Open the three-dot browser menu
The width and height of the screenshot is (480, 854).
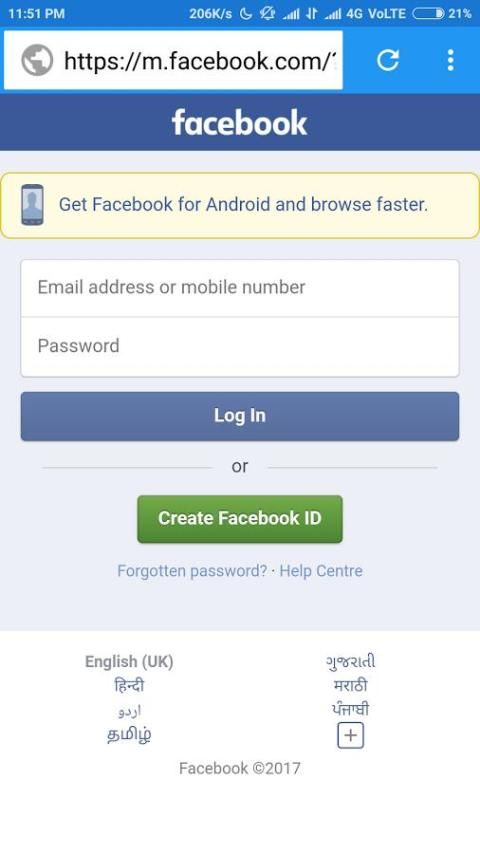[450, 60]
